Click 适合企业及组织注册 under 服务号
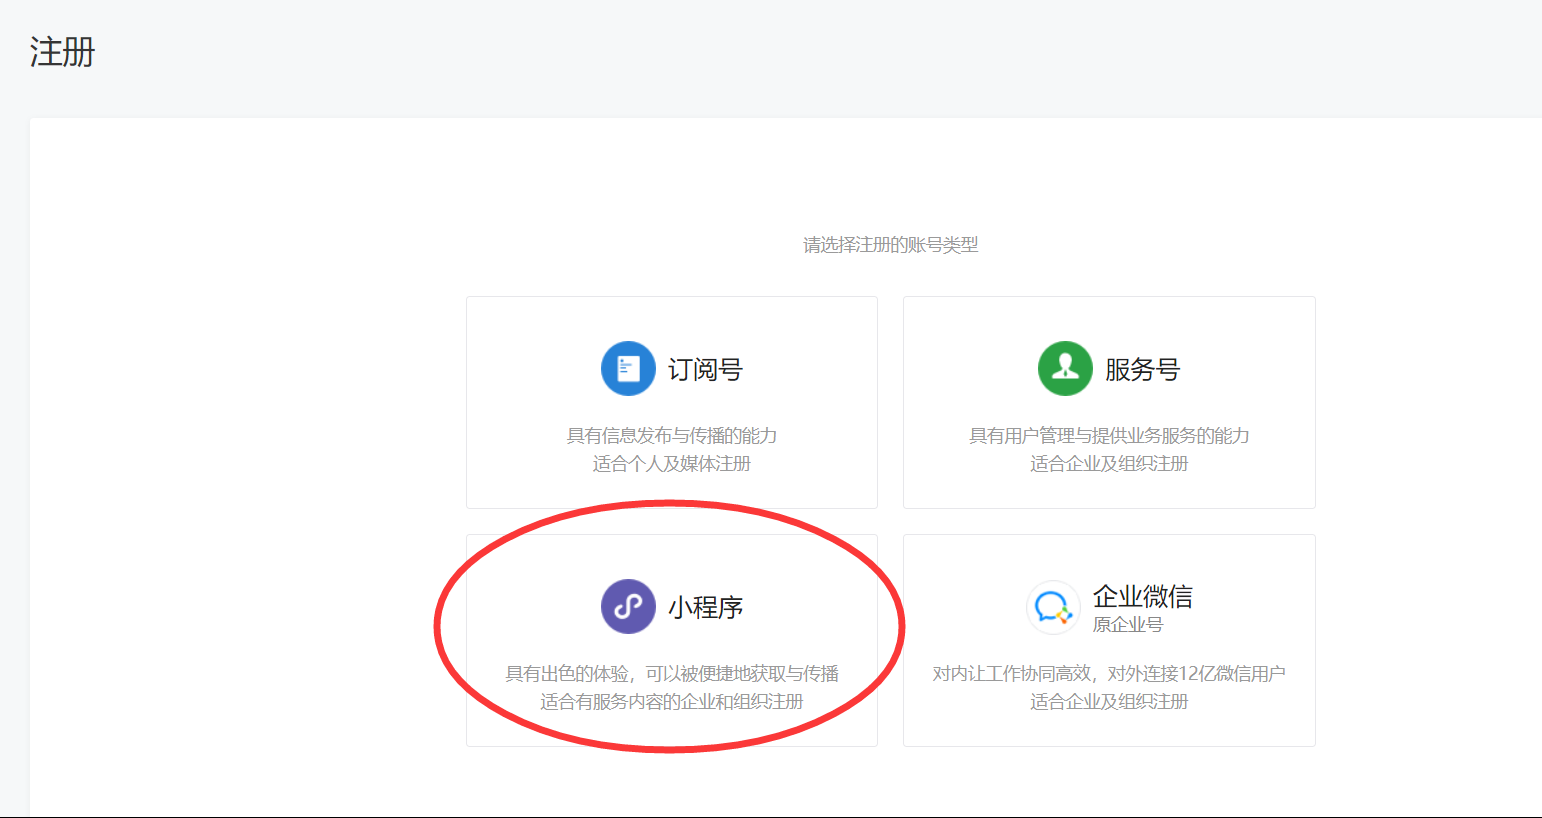 point(1109,464)
